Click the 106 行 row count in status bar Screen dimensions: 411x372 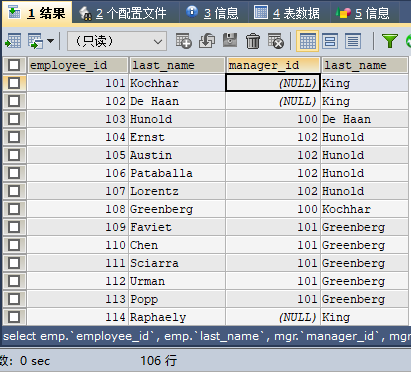(x=158, y=360)
